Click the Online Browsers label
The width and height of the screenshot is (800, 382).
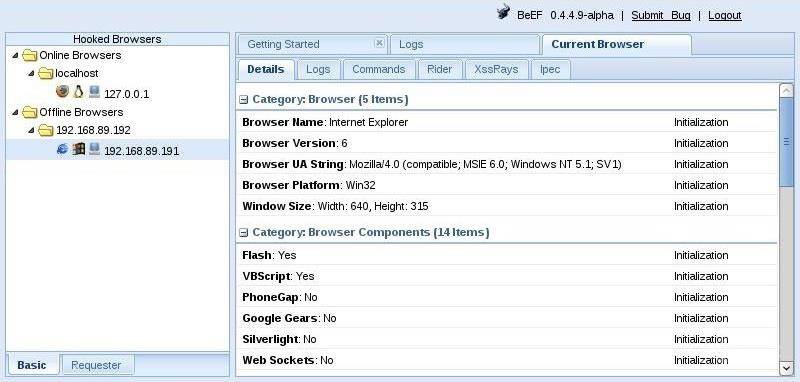[80, 55]
